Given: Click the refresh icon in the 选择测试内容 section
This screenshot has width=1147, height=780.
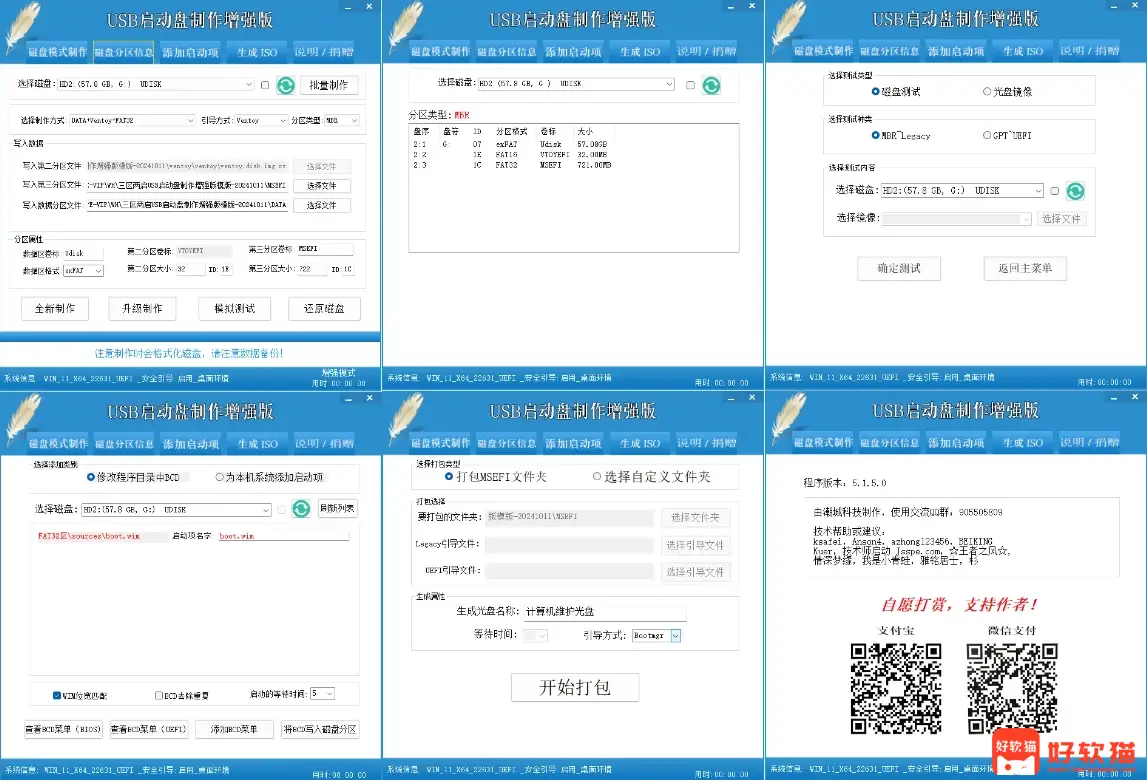Looking at the screenshot, I should [x=1075, y=191].
